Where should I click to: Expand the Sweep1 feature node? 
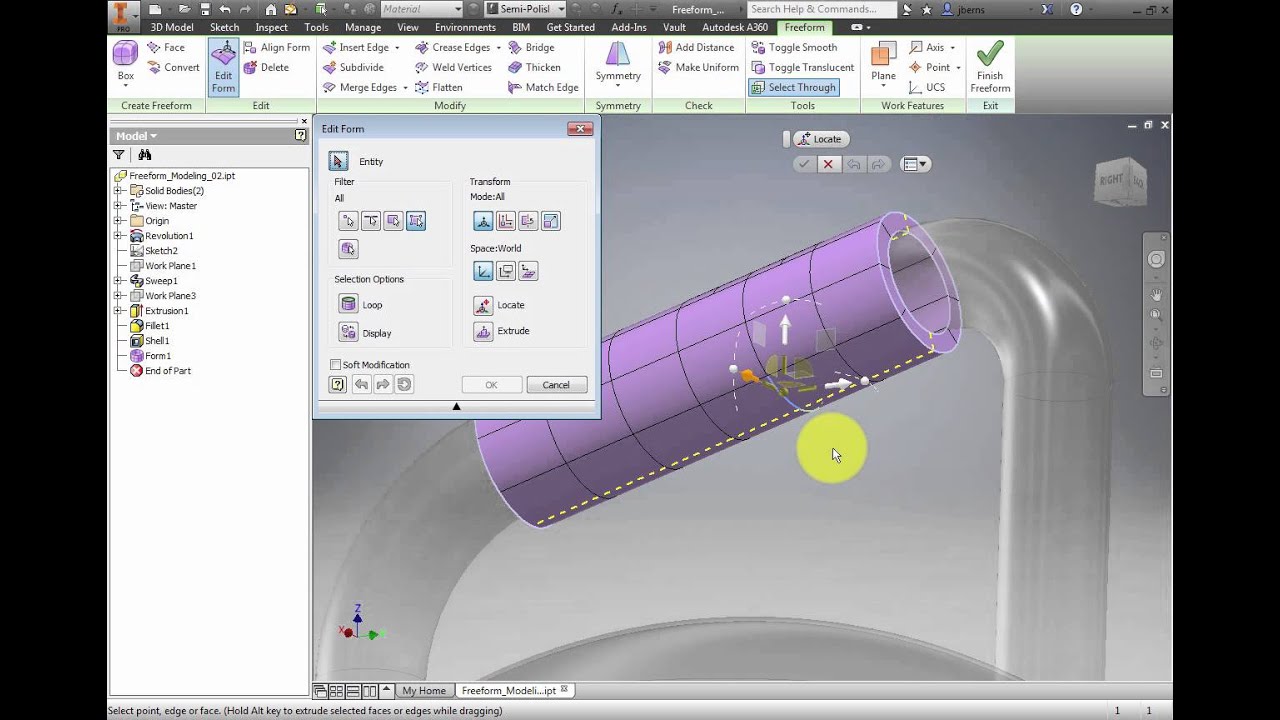pos(118,281)
